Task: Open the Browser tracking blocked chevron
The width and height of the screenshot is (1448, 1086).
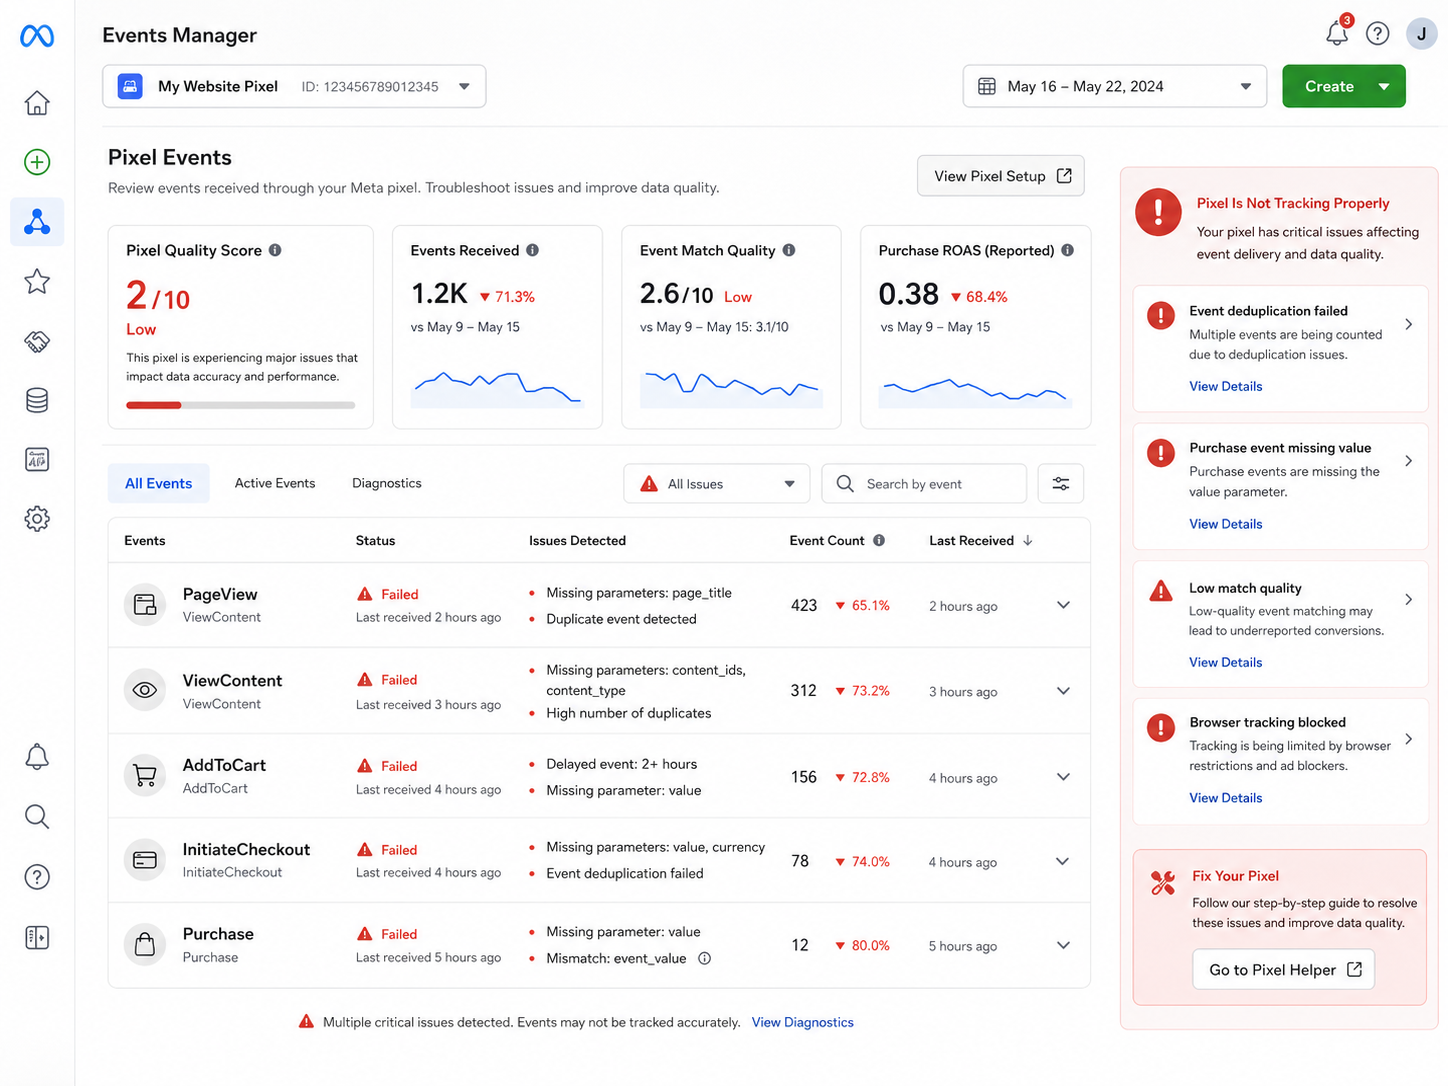Action: point(1408,739)
